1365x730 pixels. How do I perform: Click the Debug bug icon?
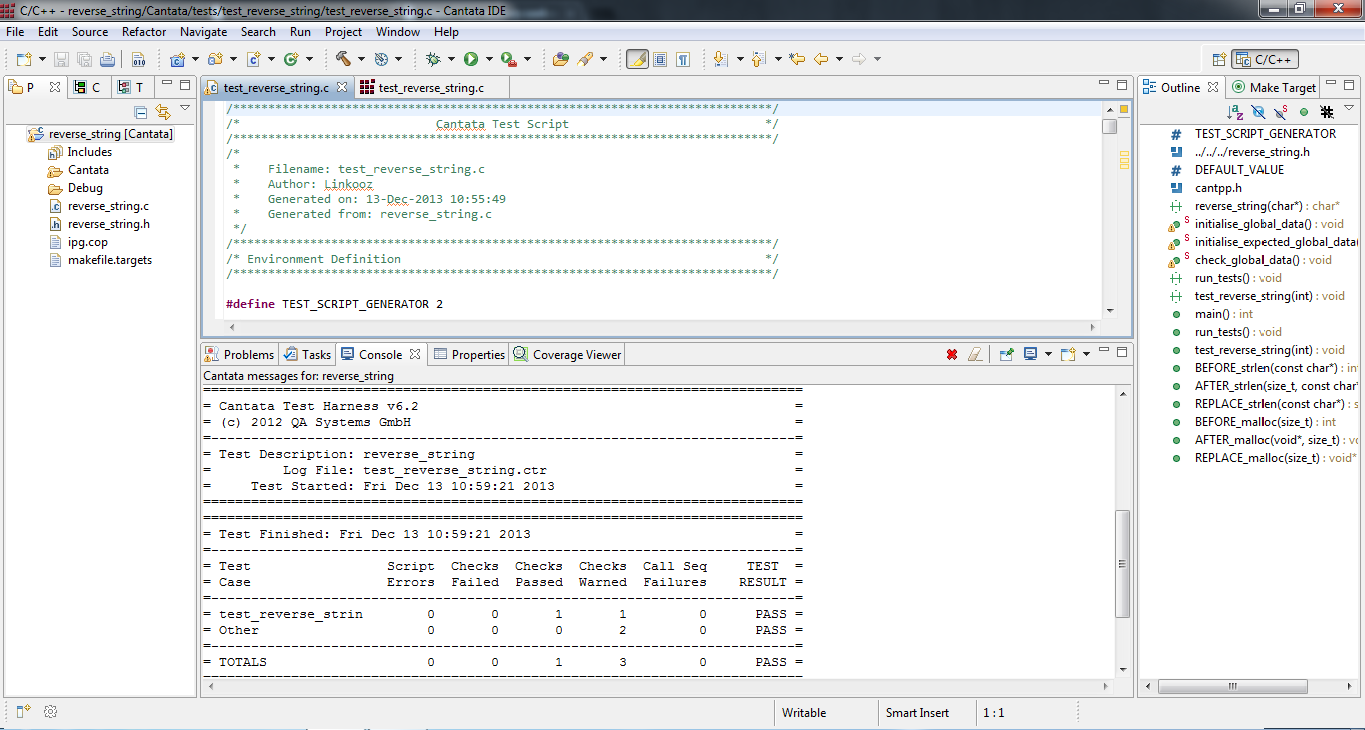(433, 59)
